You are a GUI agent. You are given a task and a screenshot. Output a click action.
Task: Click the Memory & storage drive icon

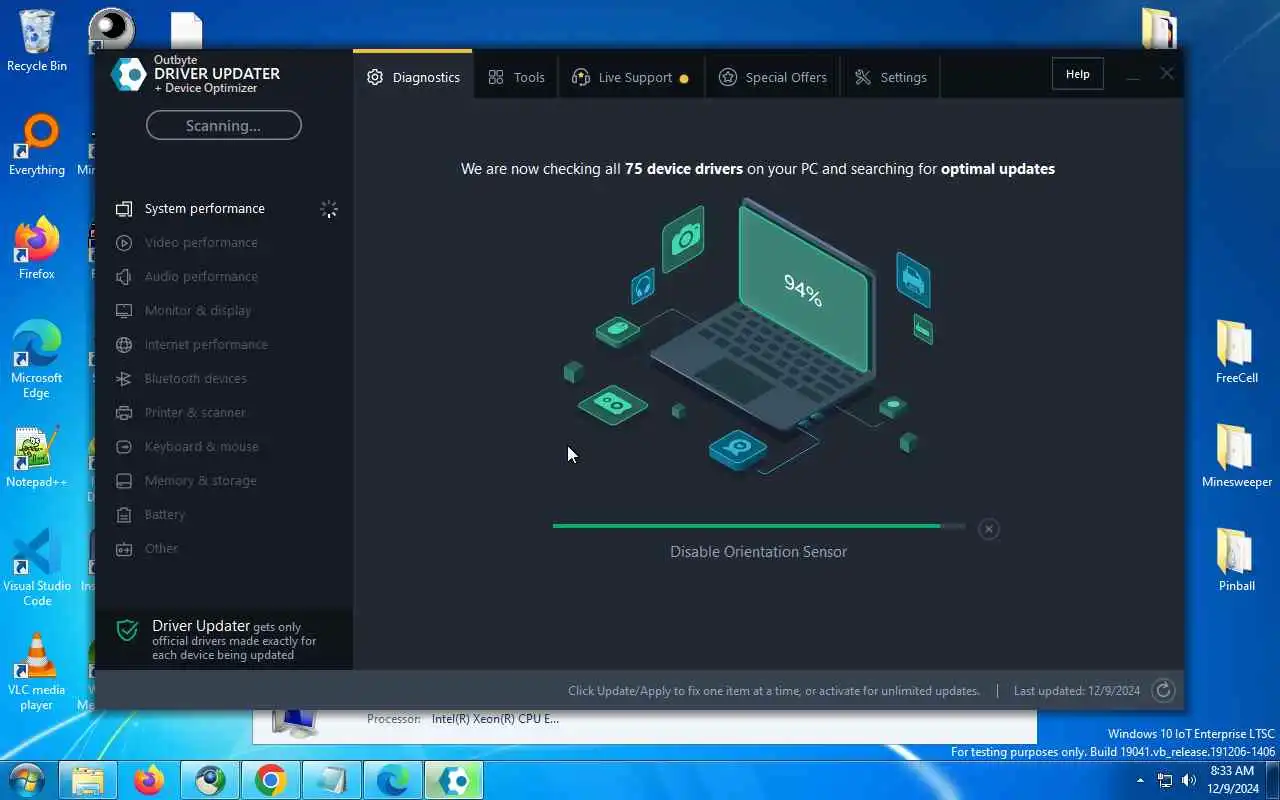point(124,481)
